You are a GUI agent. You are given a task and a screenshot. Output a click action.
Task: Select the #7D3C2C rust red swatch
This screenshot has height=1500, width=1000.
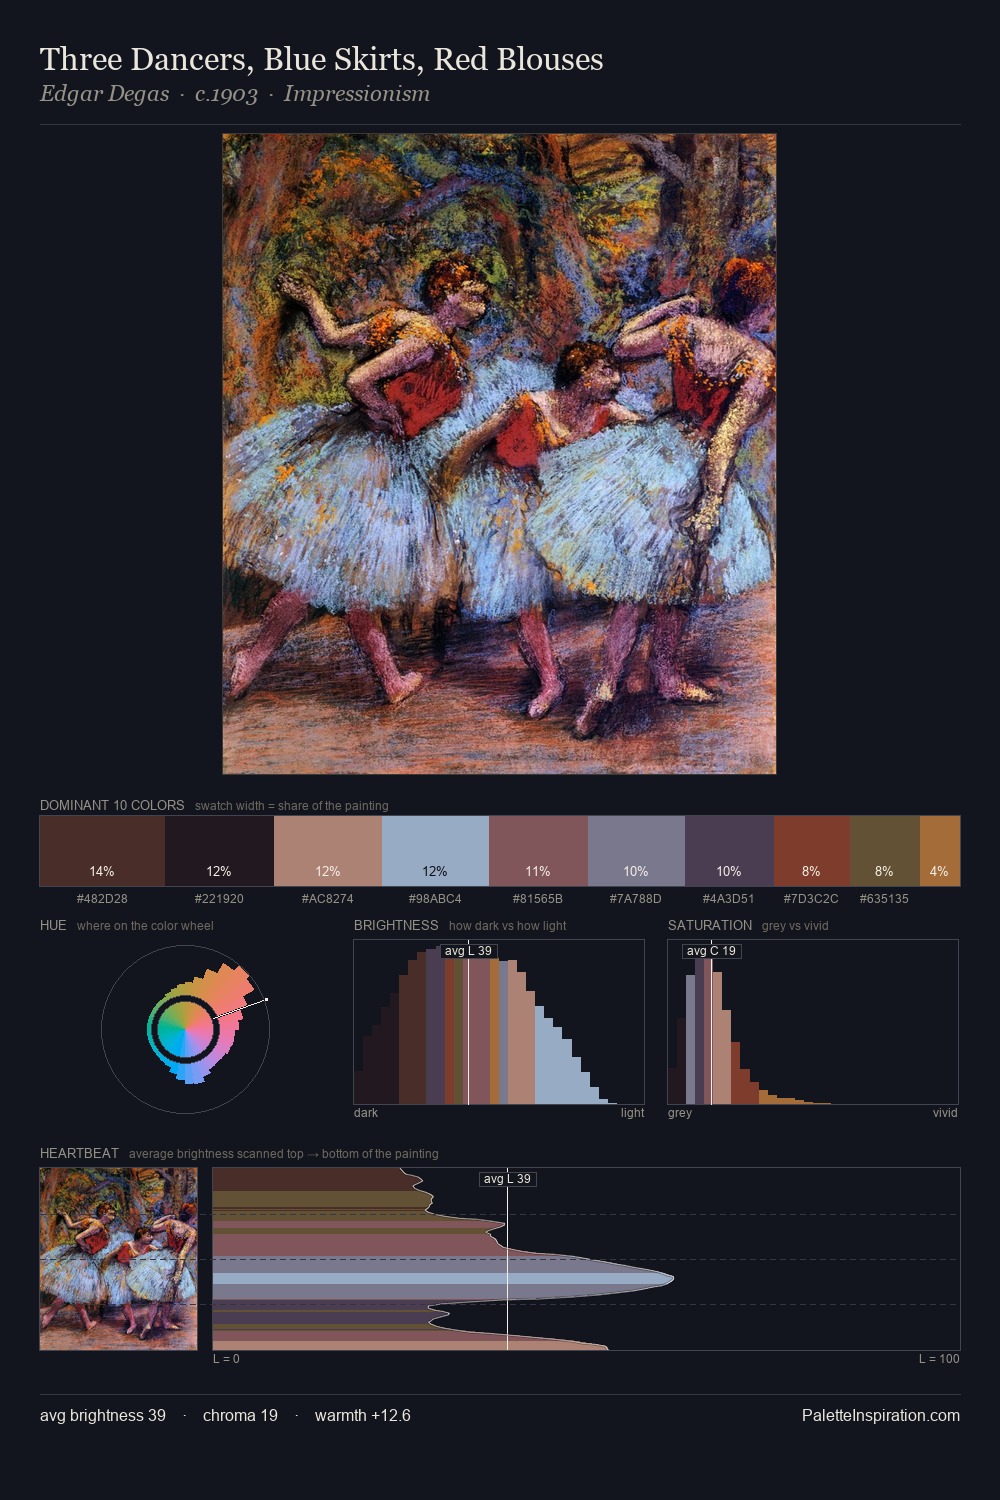[x=811, y=851]
